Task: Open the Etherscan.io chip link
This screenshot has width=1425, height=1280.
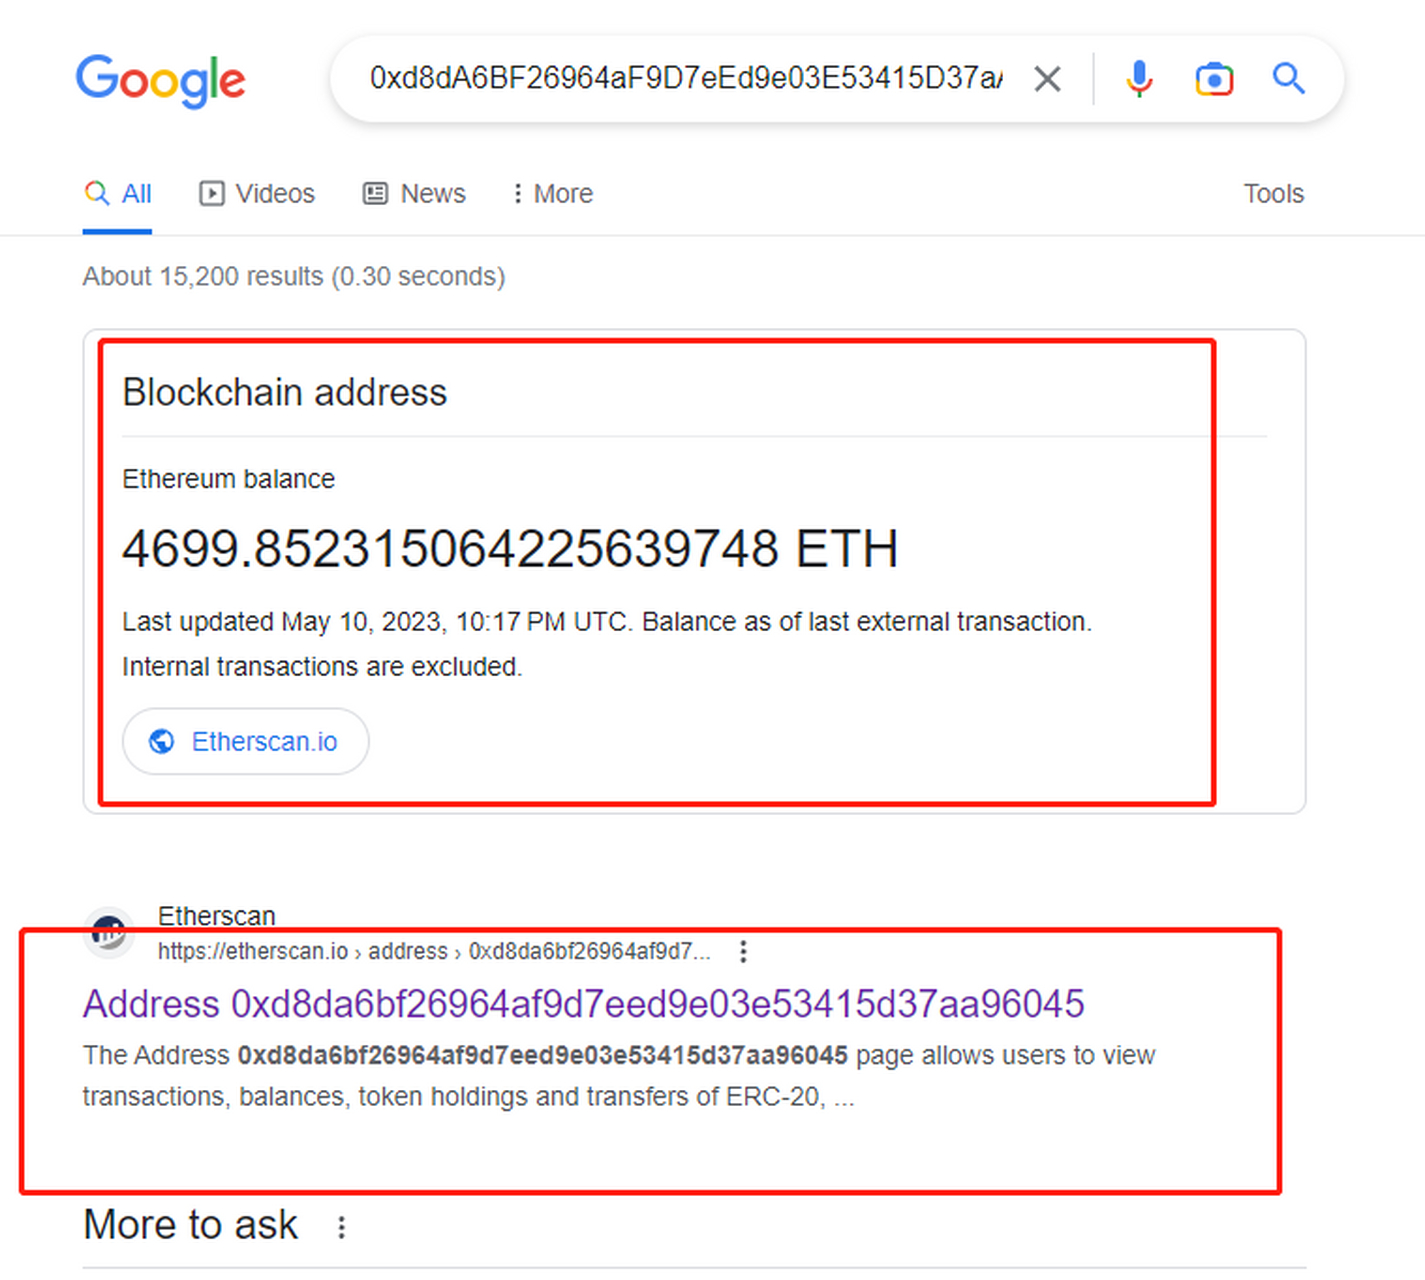Action: tap(264, 742)
